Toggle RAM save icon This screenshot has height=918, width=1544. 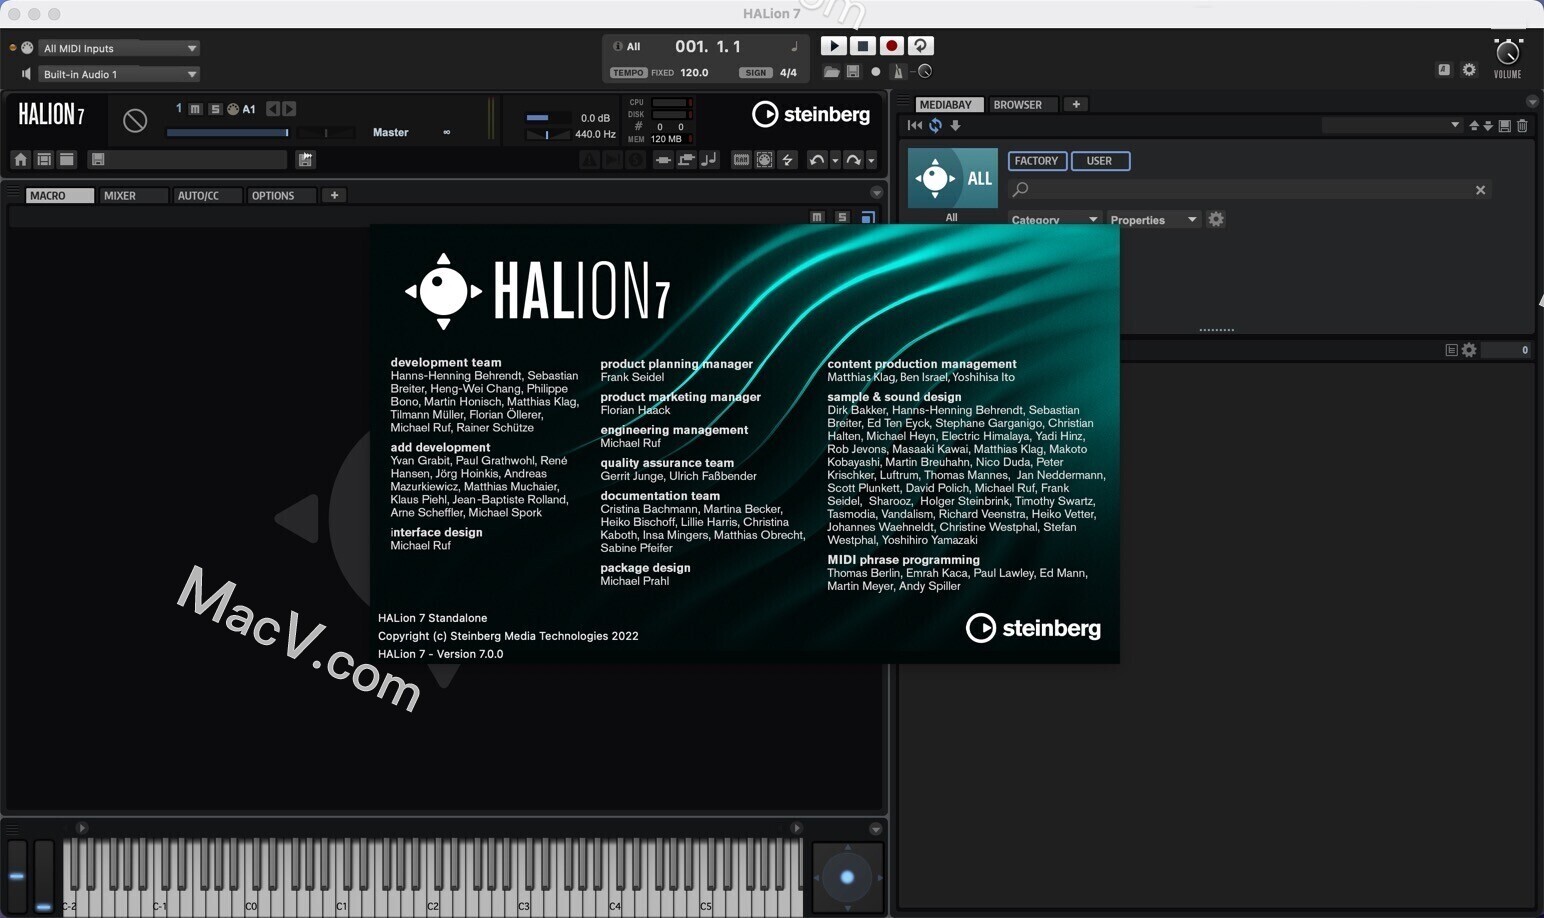coord(741,160)
